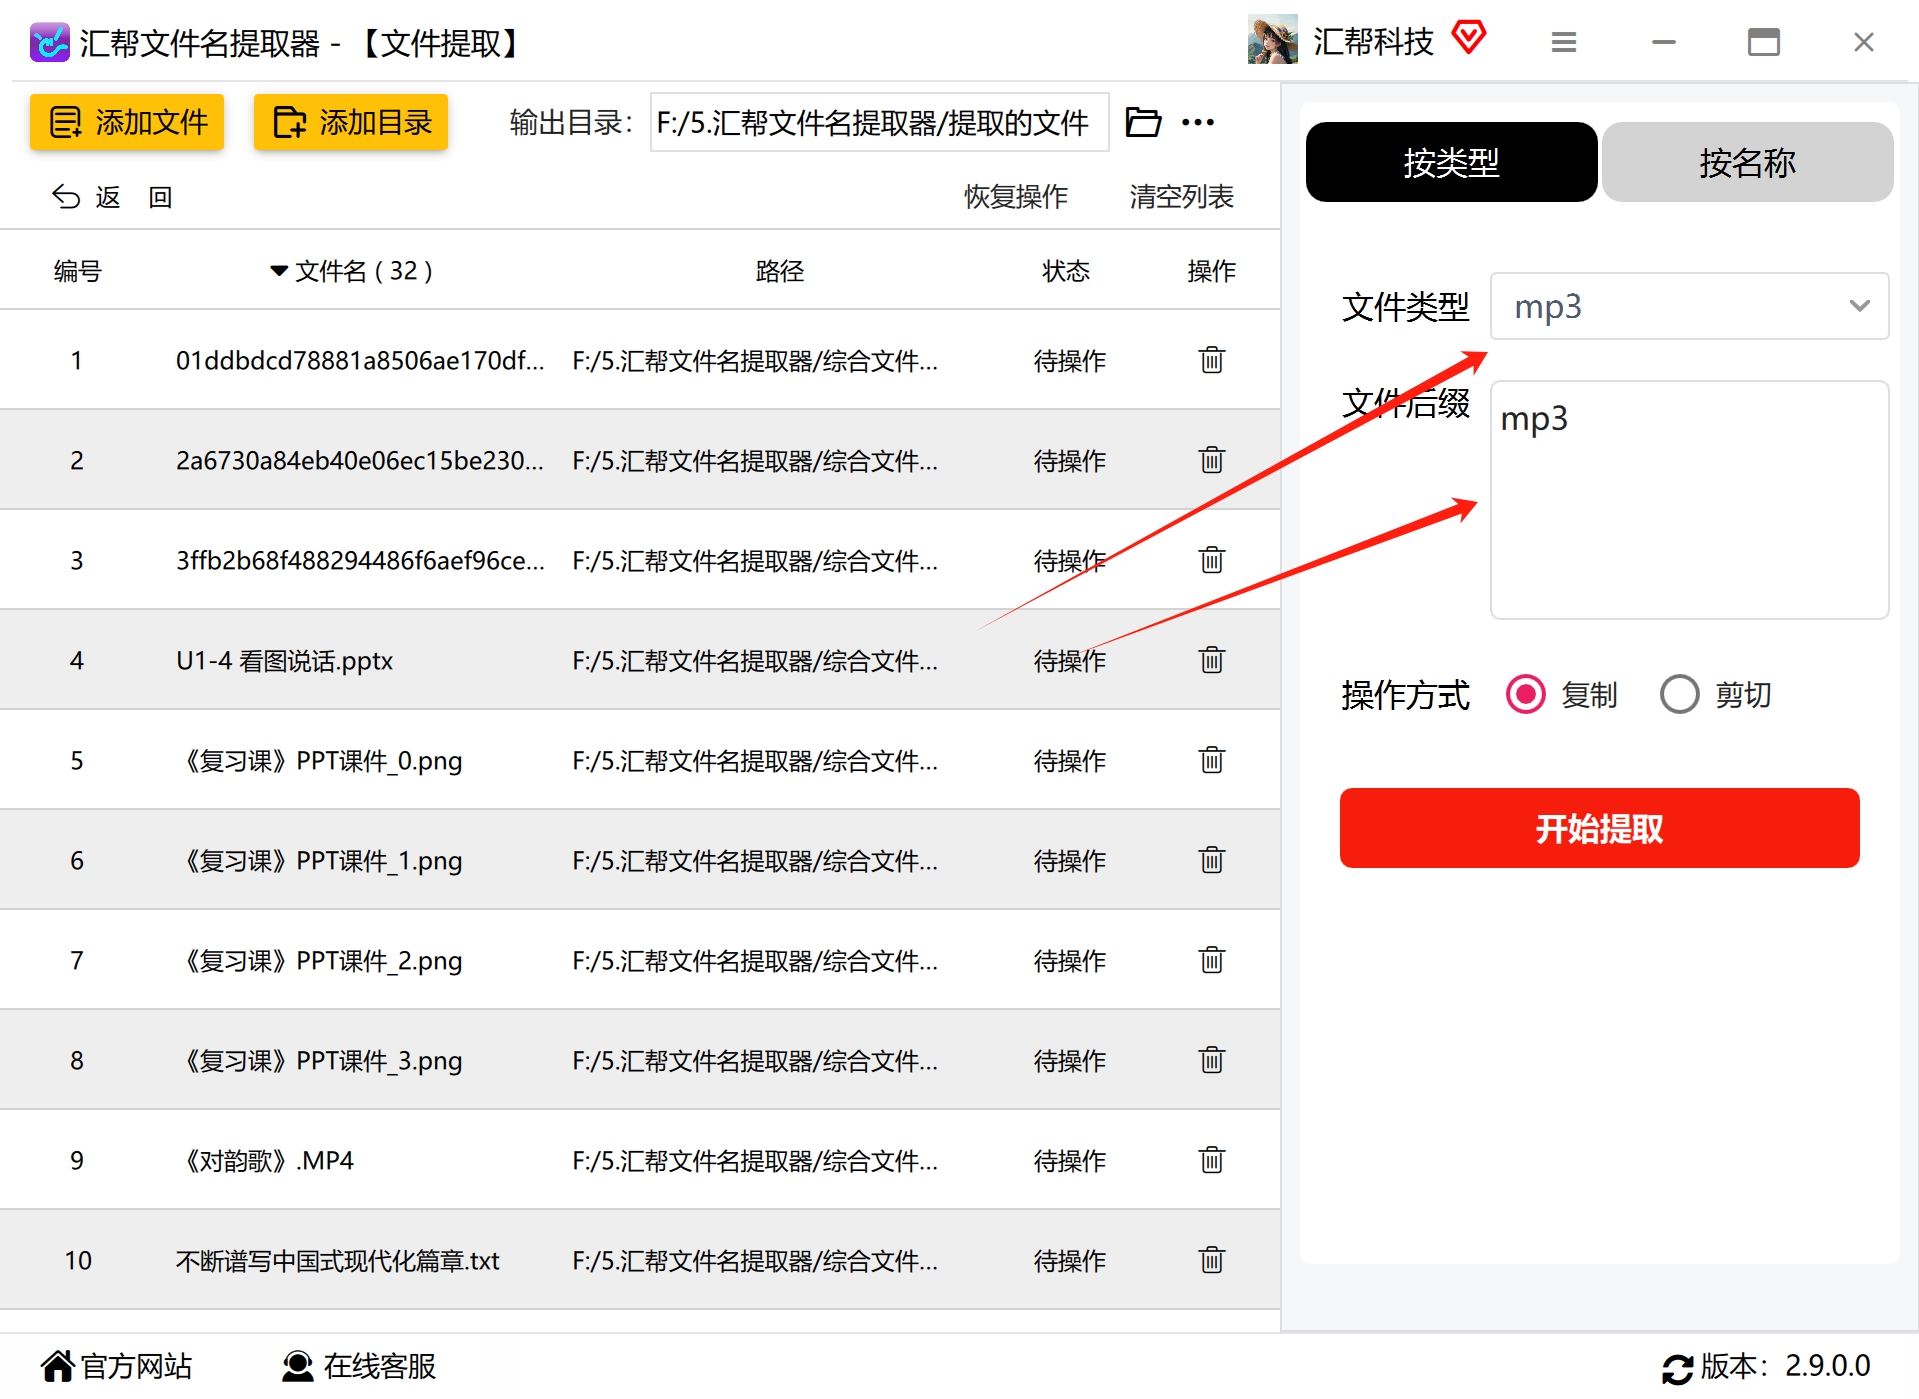Click the red VIP diamond icon
Image resolution: width=1919 pixels, height=1399 pixels.
(1468, 38)
